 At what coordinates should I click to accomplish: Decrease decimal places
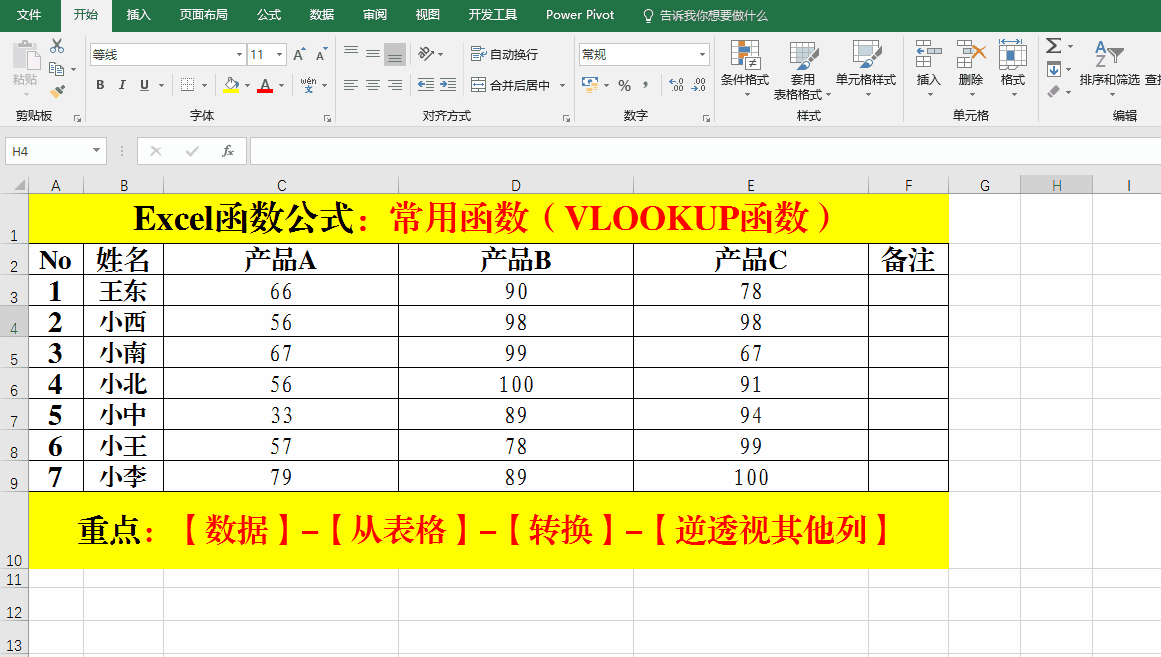pyautogui.click(x=698, y=85)
